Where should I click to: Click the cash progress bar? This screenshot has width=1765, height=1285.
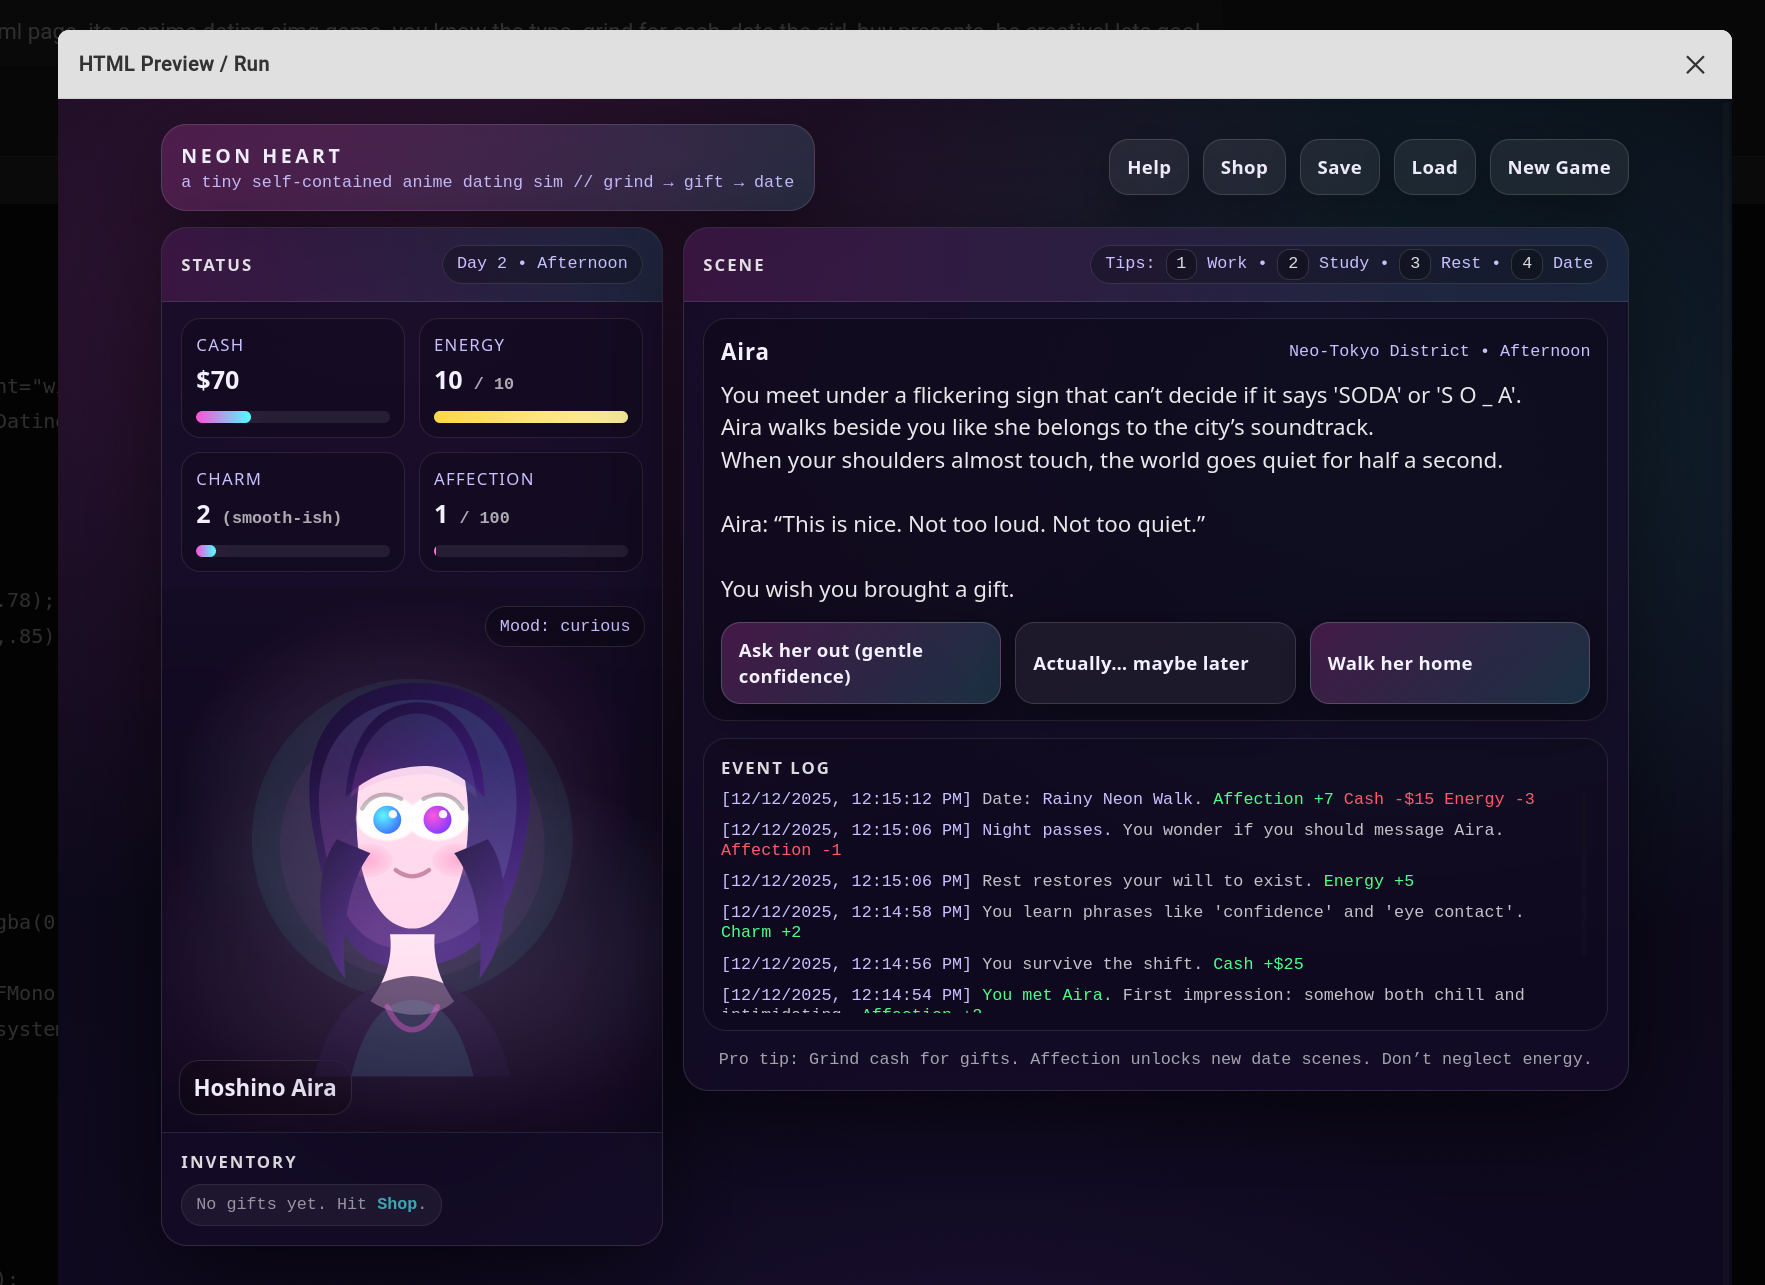[293, 417]
